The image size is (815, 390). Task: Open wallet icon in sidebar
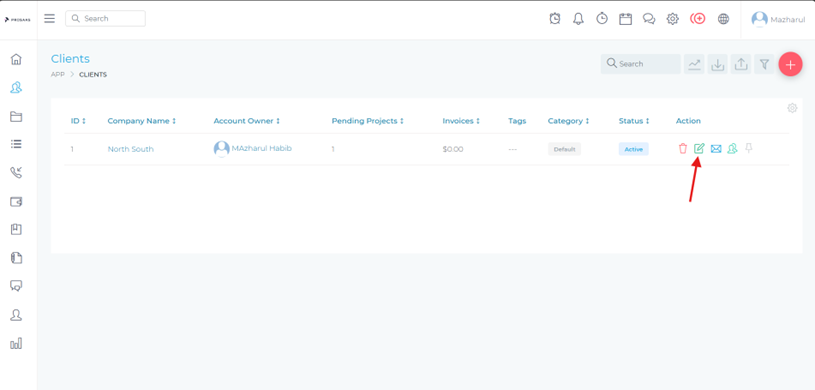coord(16,201)
